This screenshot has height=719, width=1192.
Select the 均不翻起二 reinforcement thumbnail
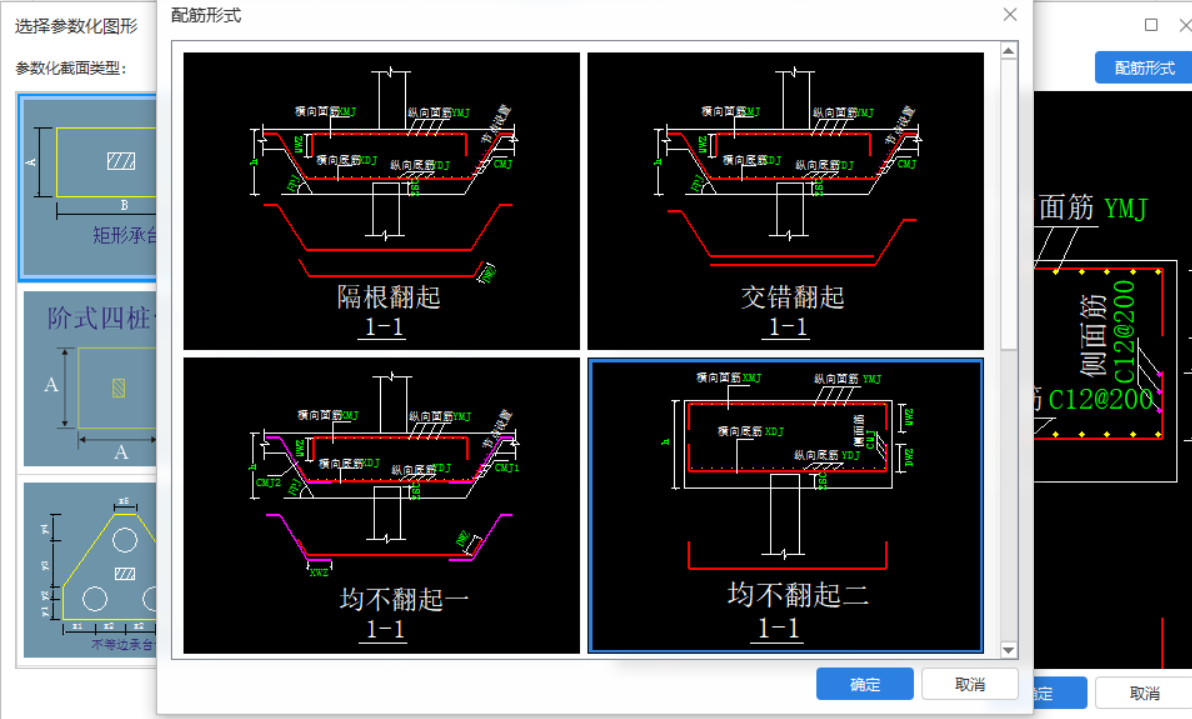point(785,505)
